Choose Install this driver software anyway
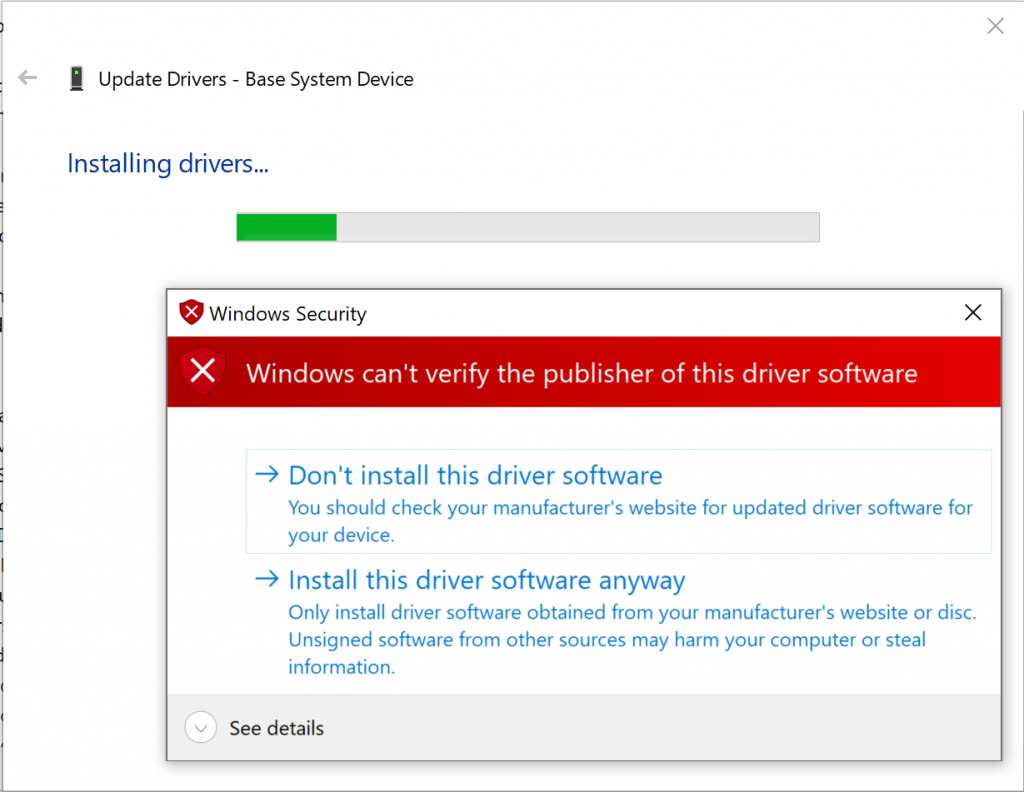 486,580
